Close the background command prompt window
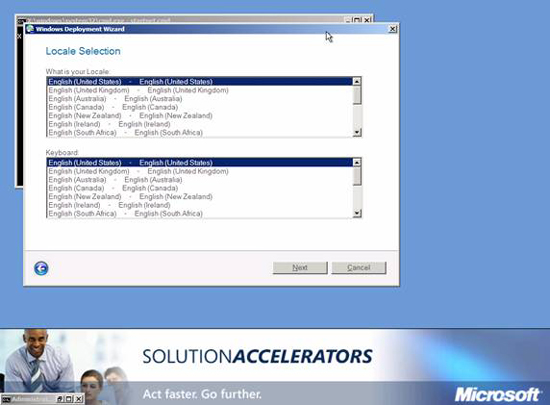The image size is (550, 405). pos(367,20)
